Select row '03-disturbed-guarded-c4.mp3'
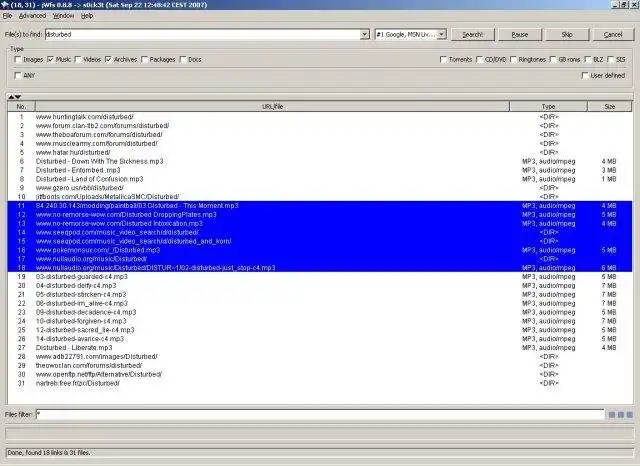 (320, 277)
